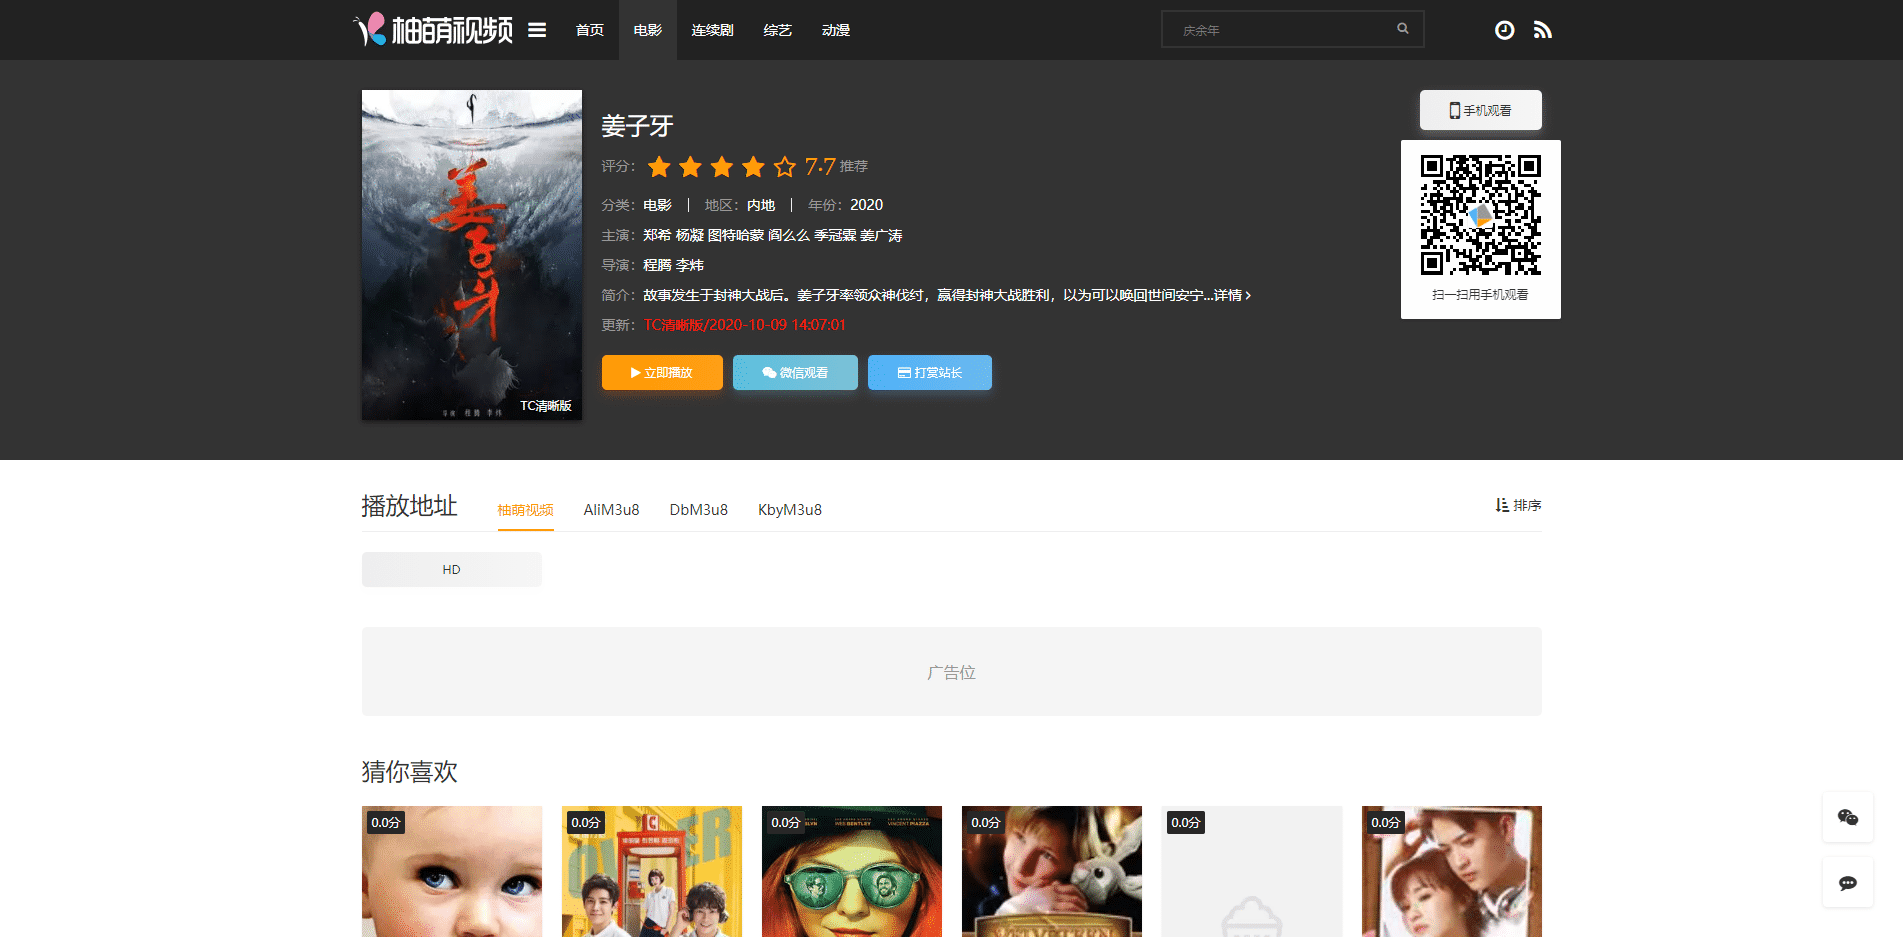
Task: Open the blank placeholder recommended thumbnail
Action: pos(1252,871)
